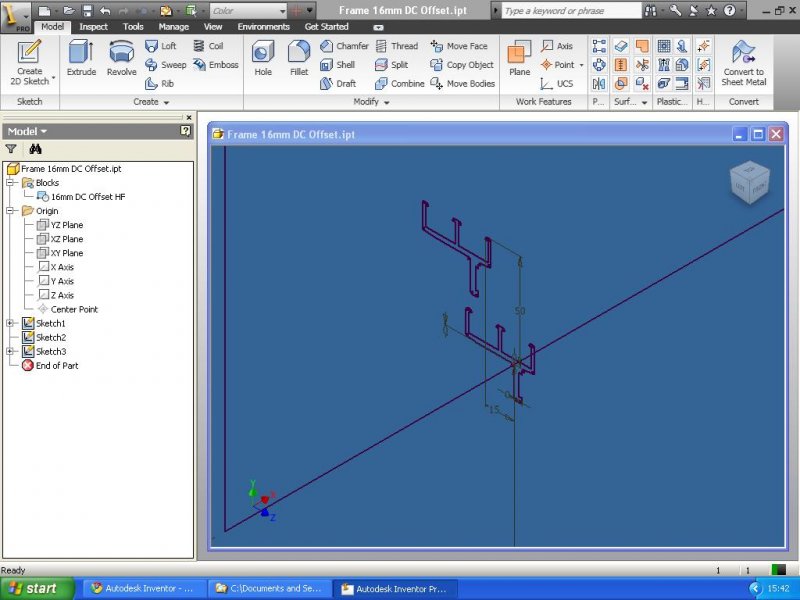Image resolution: width=800 pixels, height=600 pixels.
Task: Select the Move Bodies tool
Action: coord(462,84)
